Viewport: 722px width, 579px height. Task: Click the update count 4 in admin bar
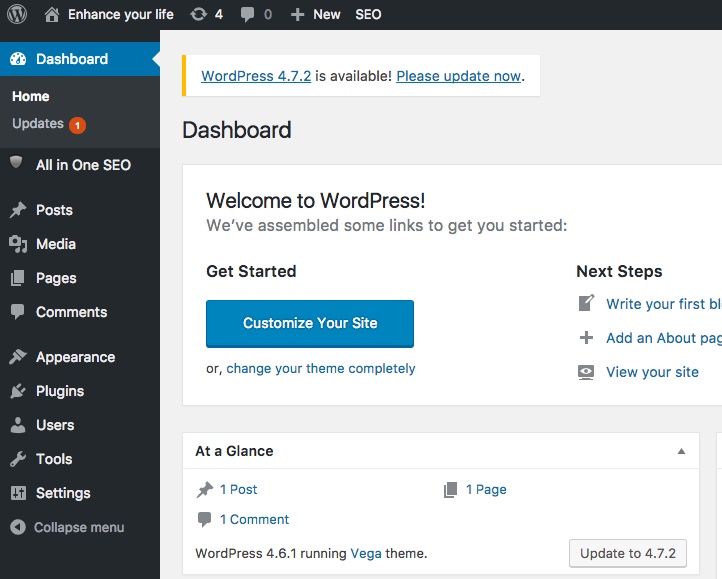[219, 15]
